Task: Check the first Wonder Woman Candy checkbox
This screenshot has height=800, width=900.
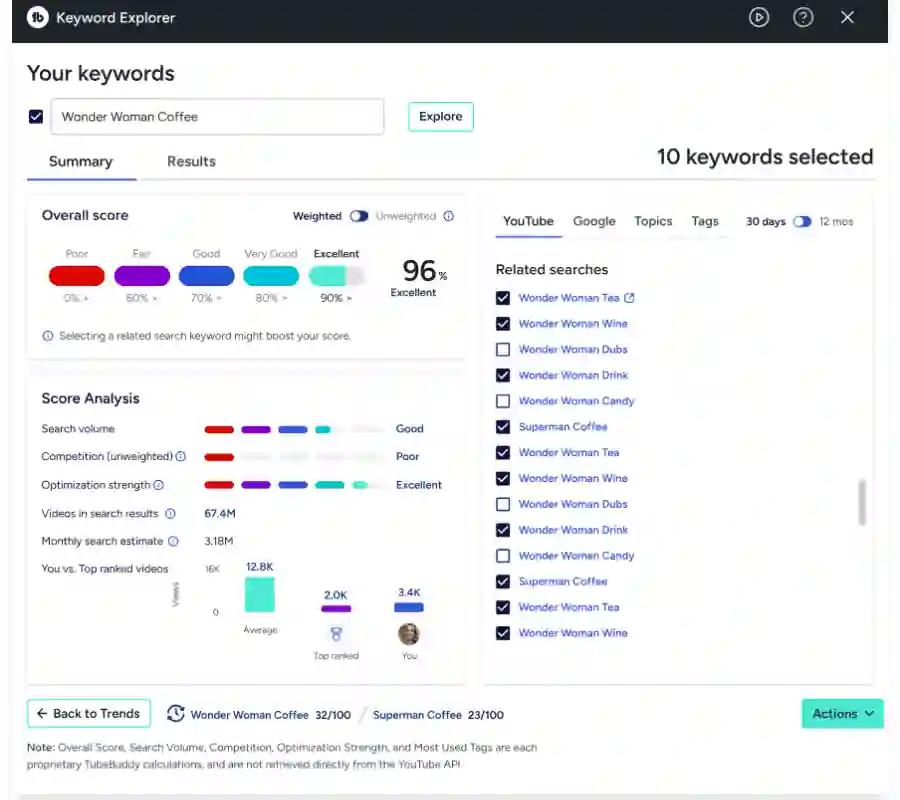Action: coord(503,401)
